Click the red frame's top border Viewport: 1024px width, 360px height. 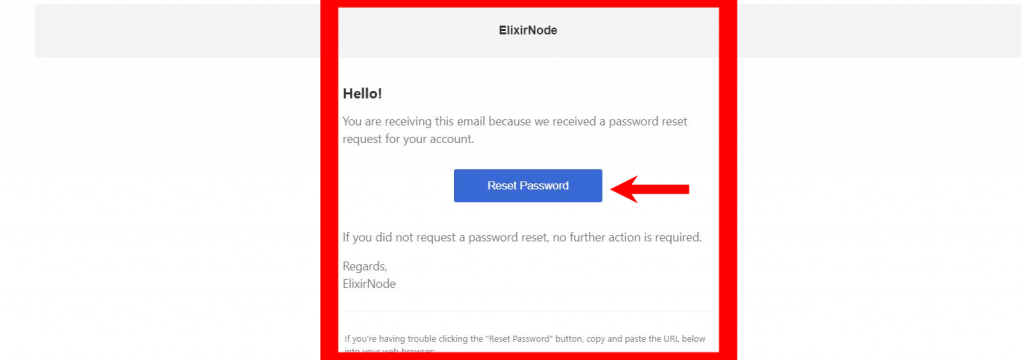click(528, 4)
